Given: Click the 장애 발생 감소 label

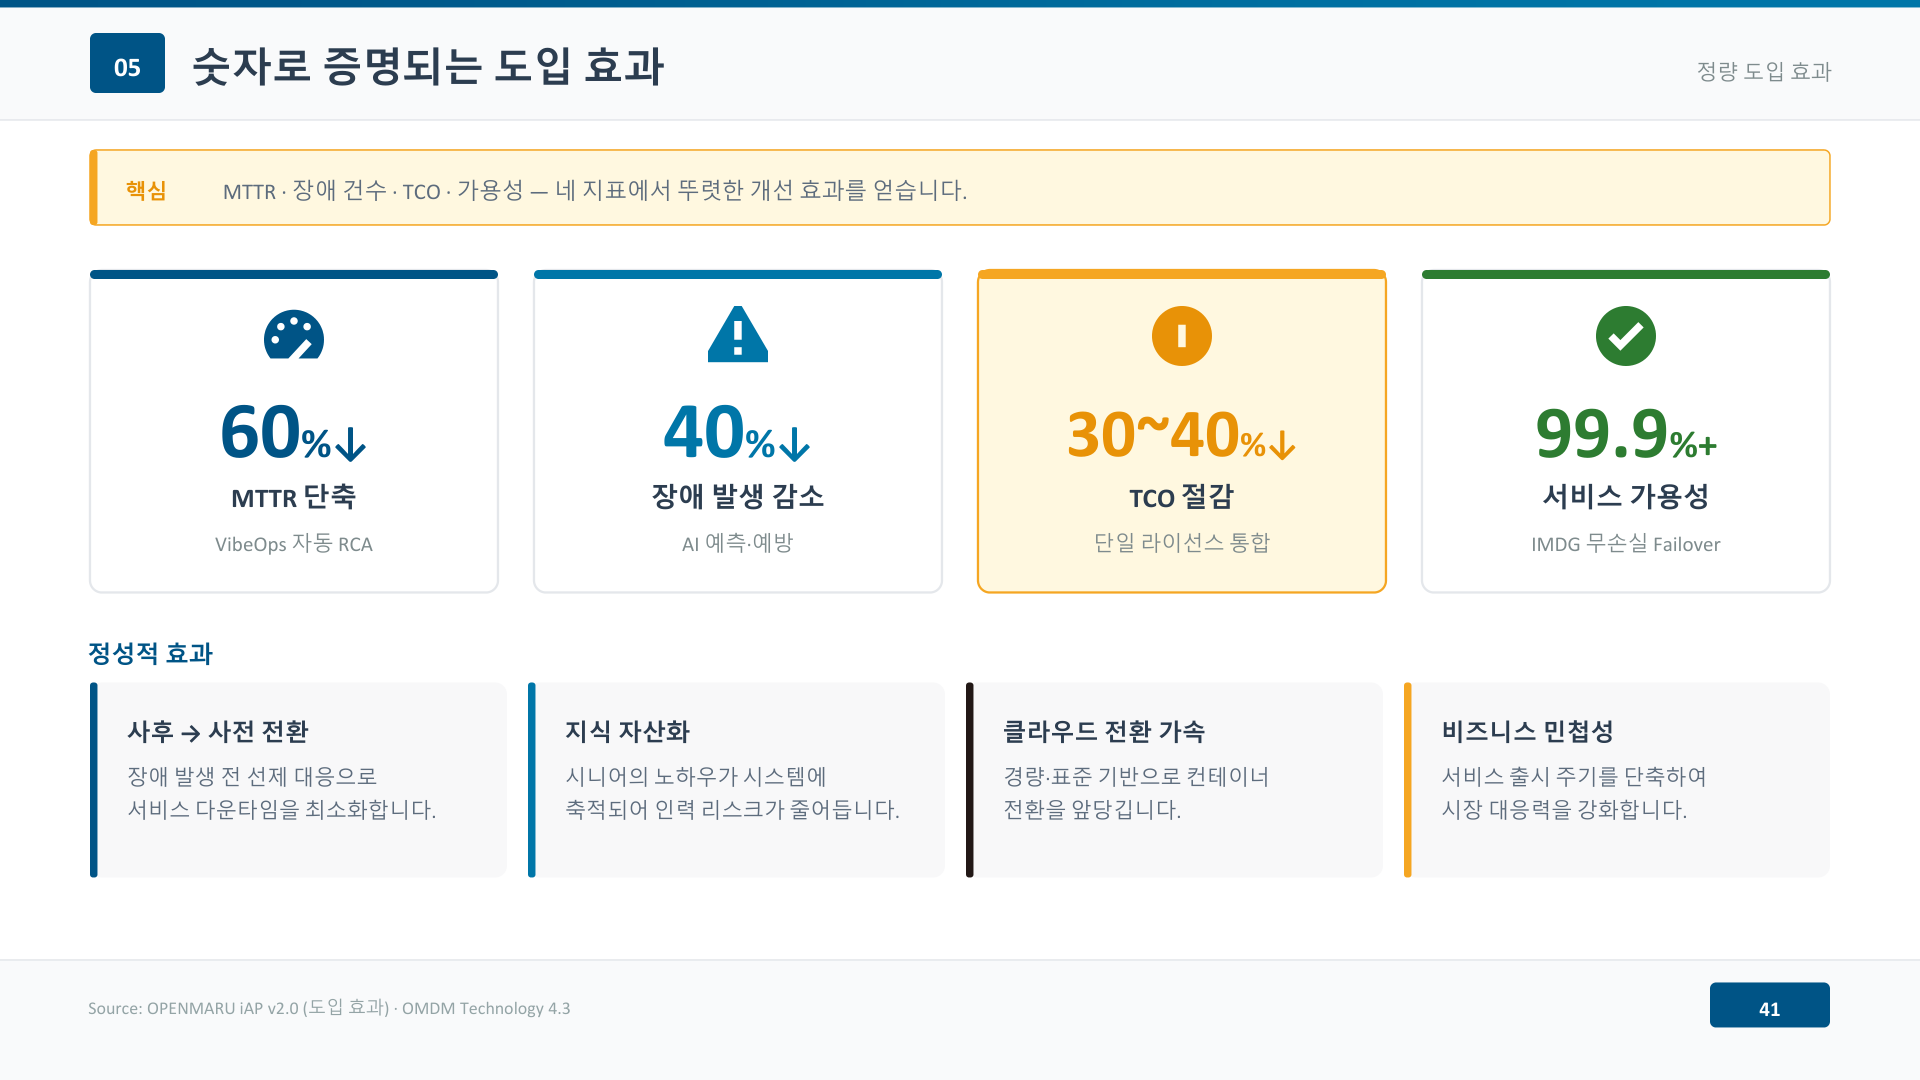Looking at the screenshot, I should (x=738, y=496).
